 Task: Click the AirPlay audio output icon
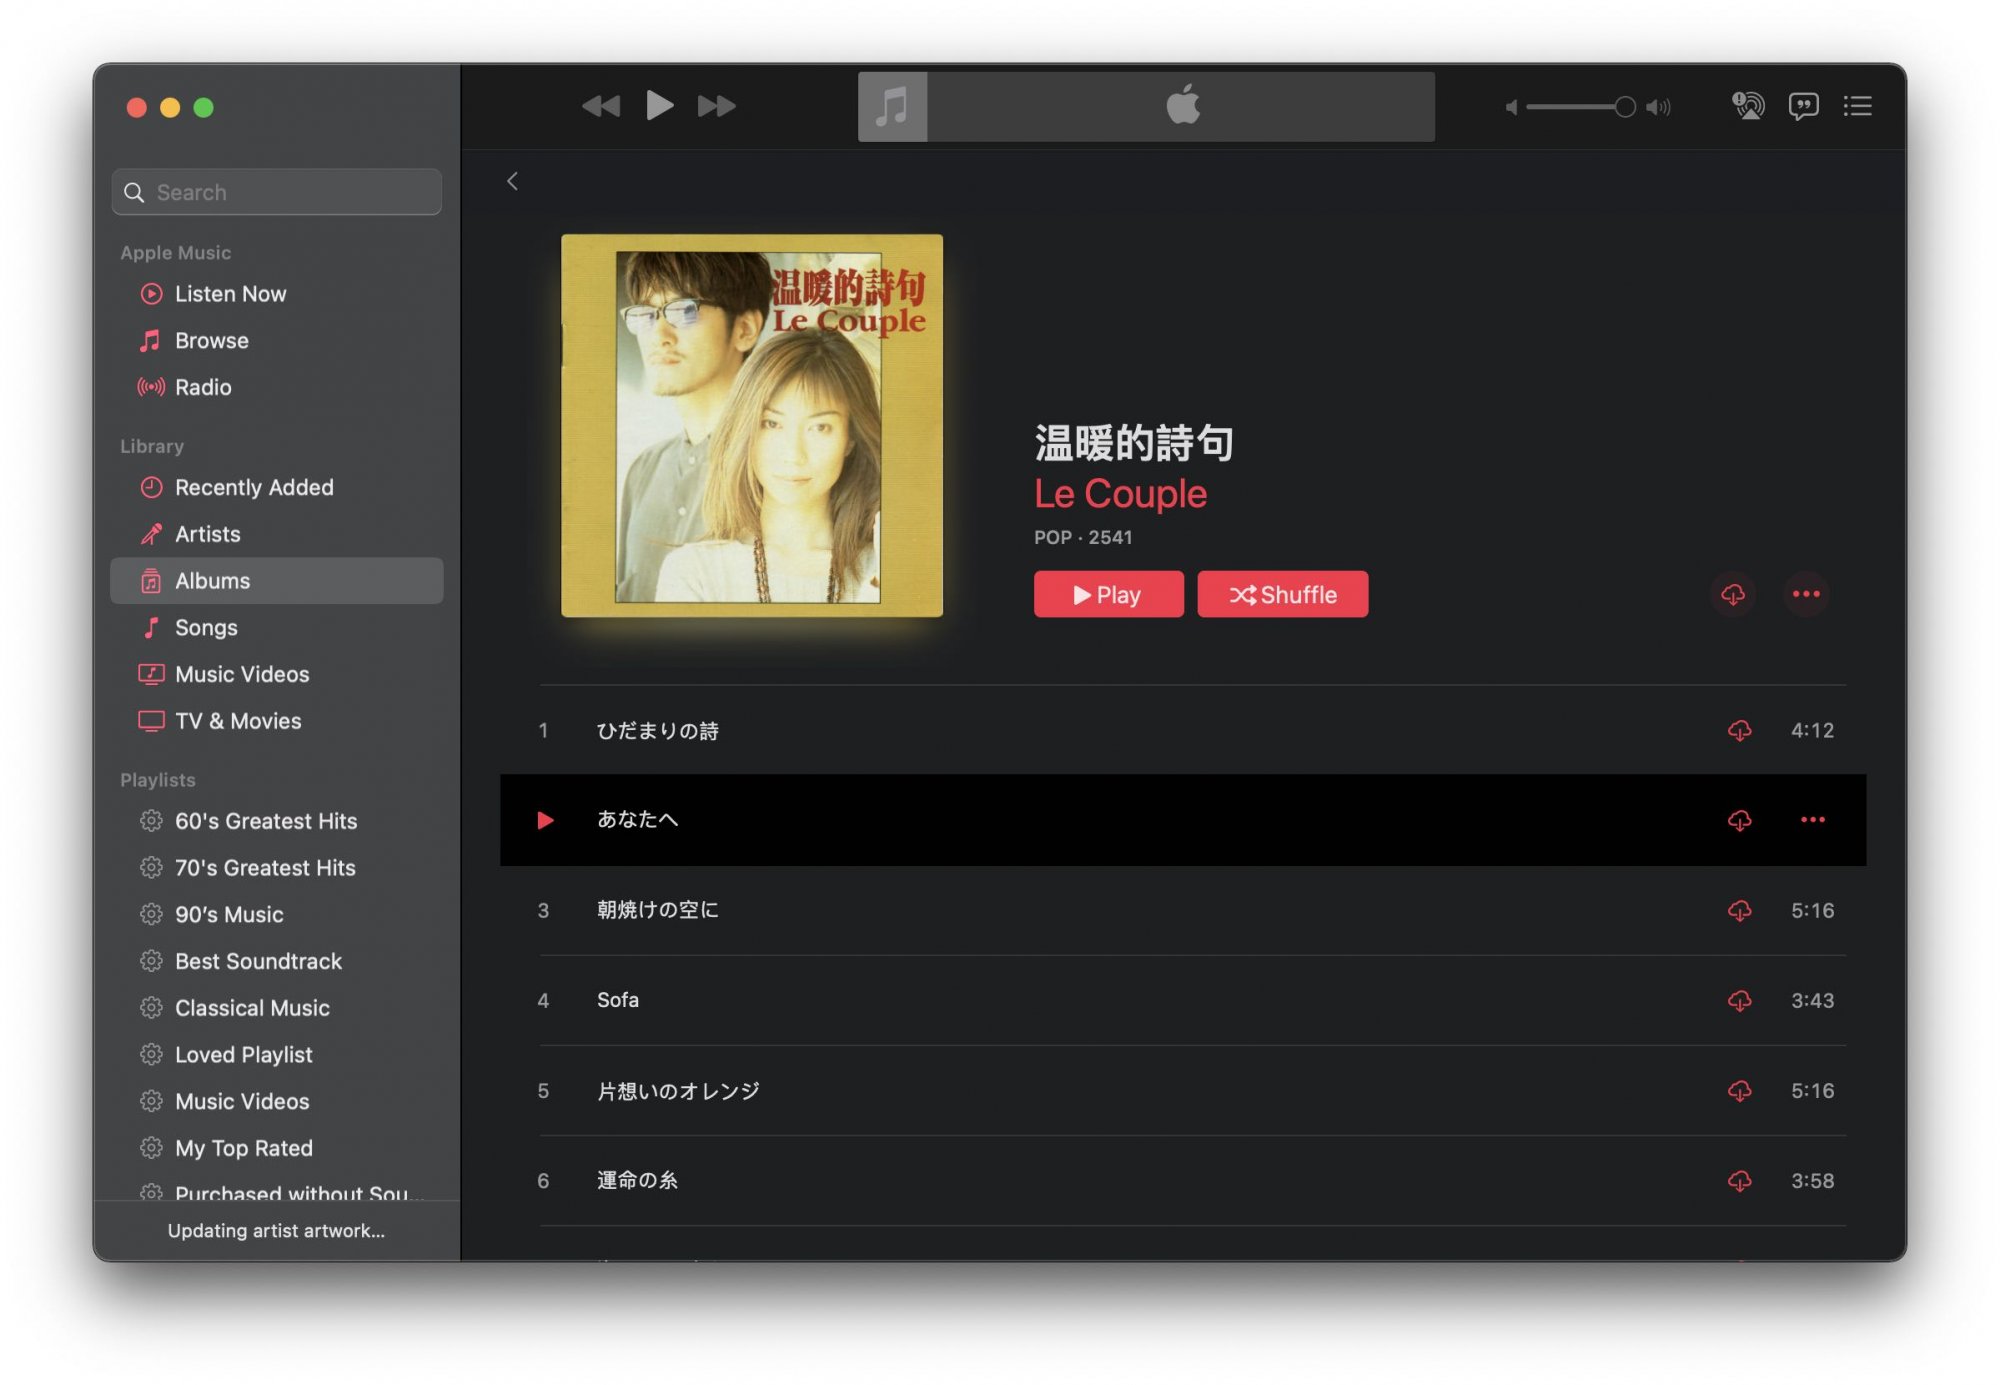tap(1748, 106)
